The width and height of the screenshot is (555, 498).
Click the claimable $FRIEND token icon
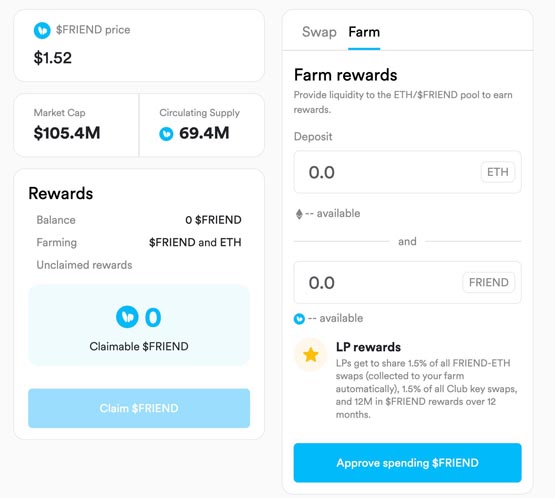[x=127, y=317]
